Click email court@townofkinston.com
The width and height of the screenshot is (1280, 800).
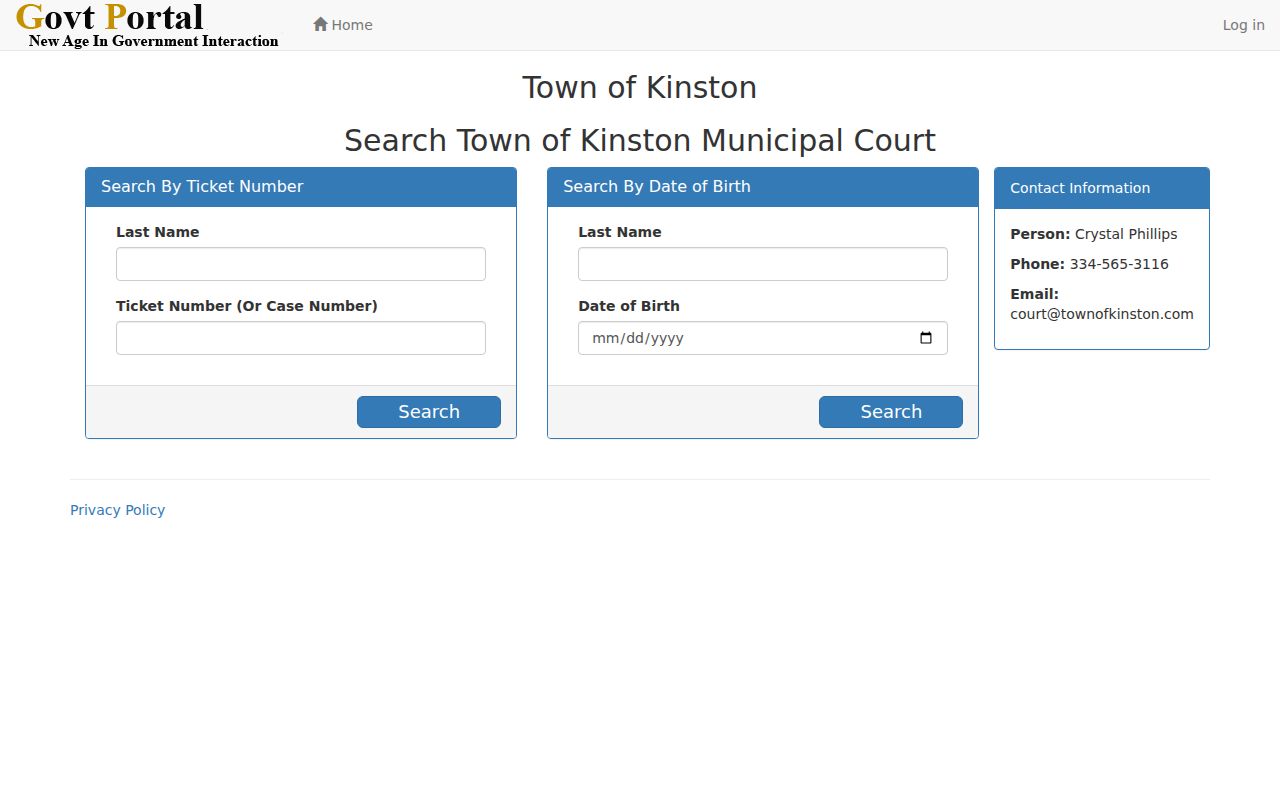click(1102, 314)
